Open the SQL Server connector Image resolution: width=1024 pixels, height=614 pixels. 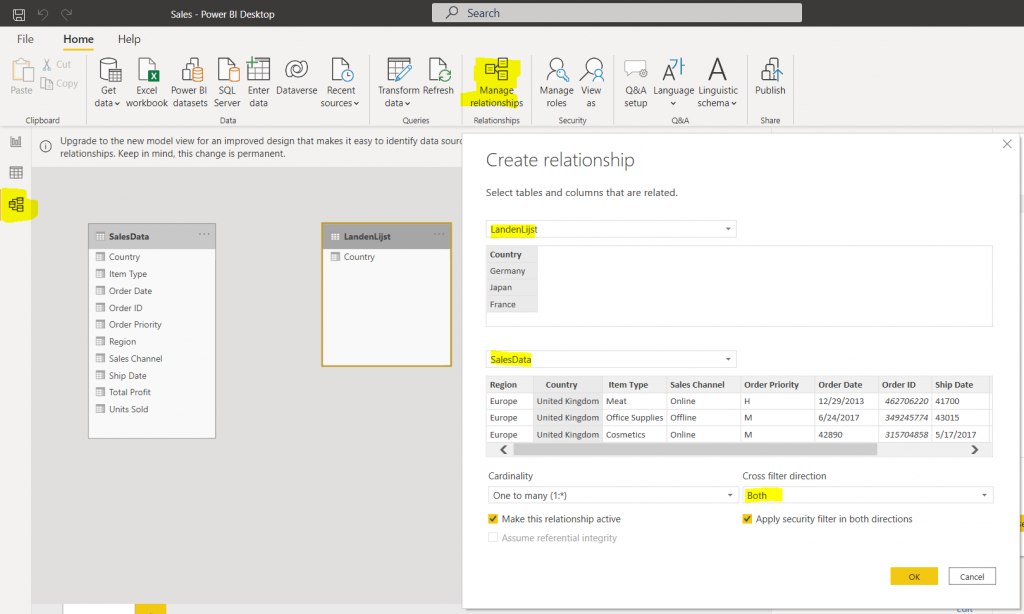pos(227,82)
